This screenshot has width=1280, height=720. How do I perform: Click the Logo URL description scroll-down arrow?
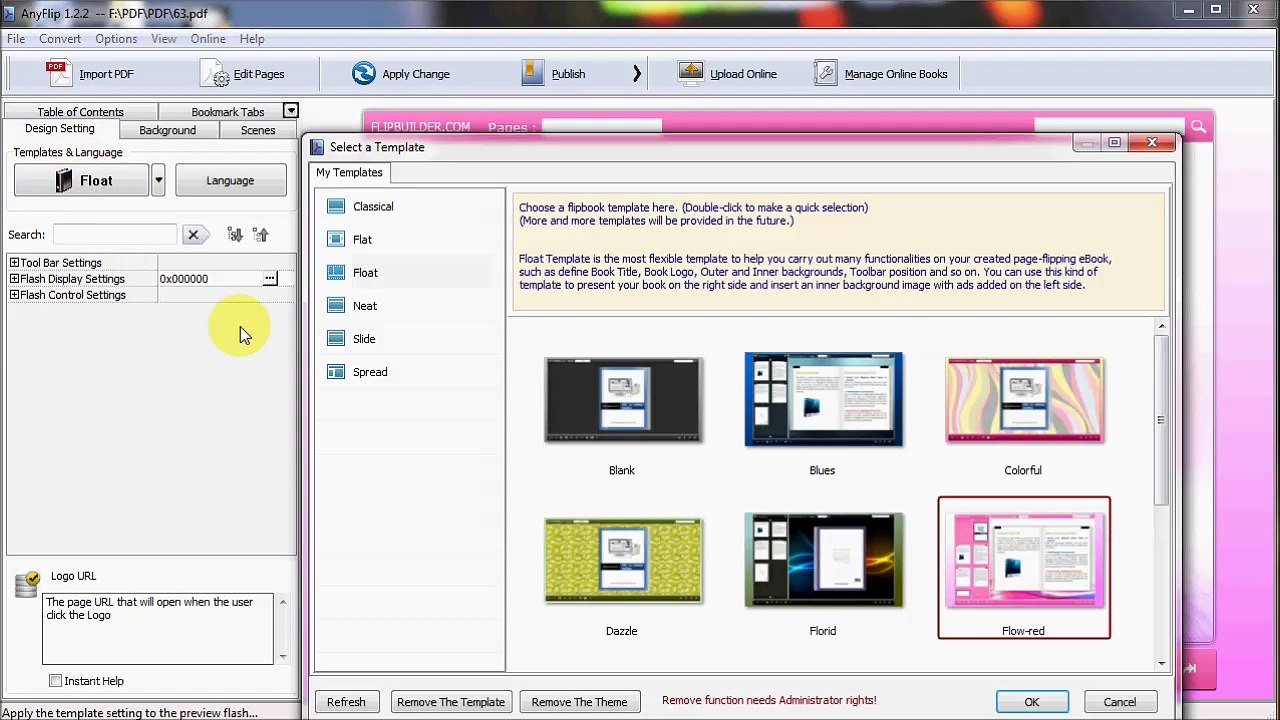click(x=283, y=656)
